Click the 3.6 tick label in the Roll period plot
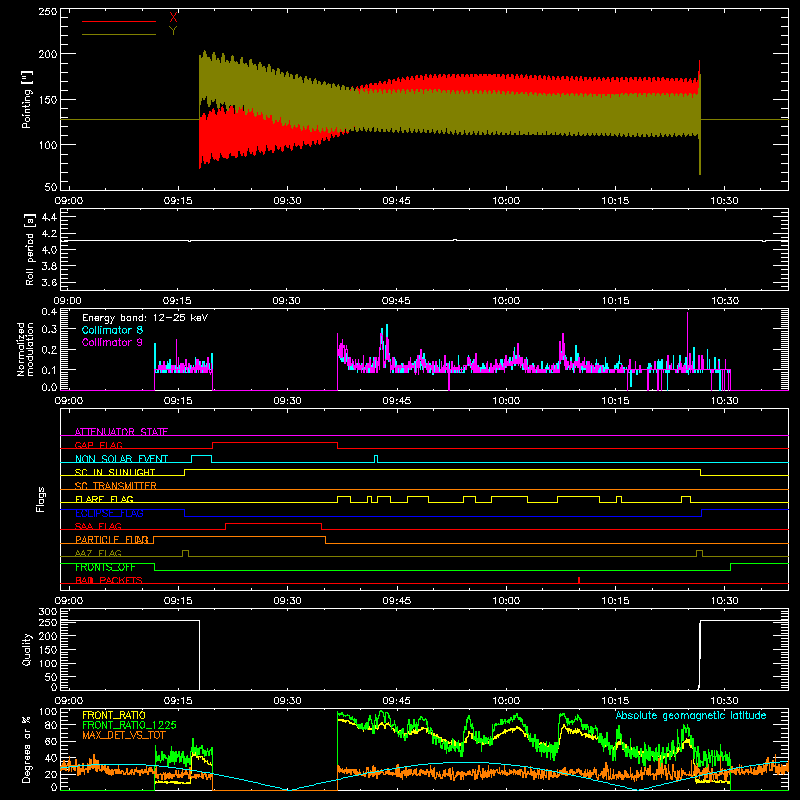The width and height of the screenshot is (800, 800). 49,282
